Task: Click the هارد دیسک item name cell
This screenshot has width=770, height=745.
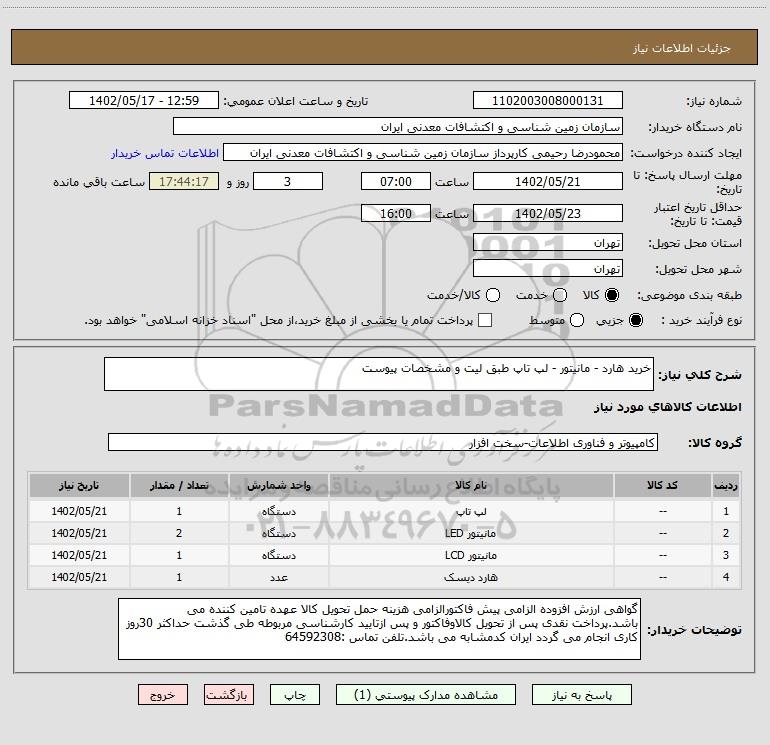Action: click(x=471, y=577)
